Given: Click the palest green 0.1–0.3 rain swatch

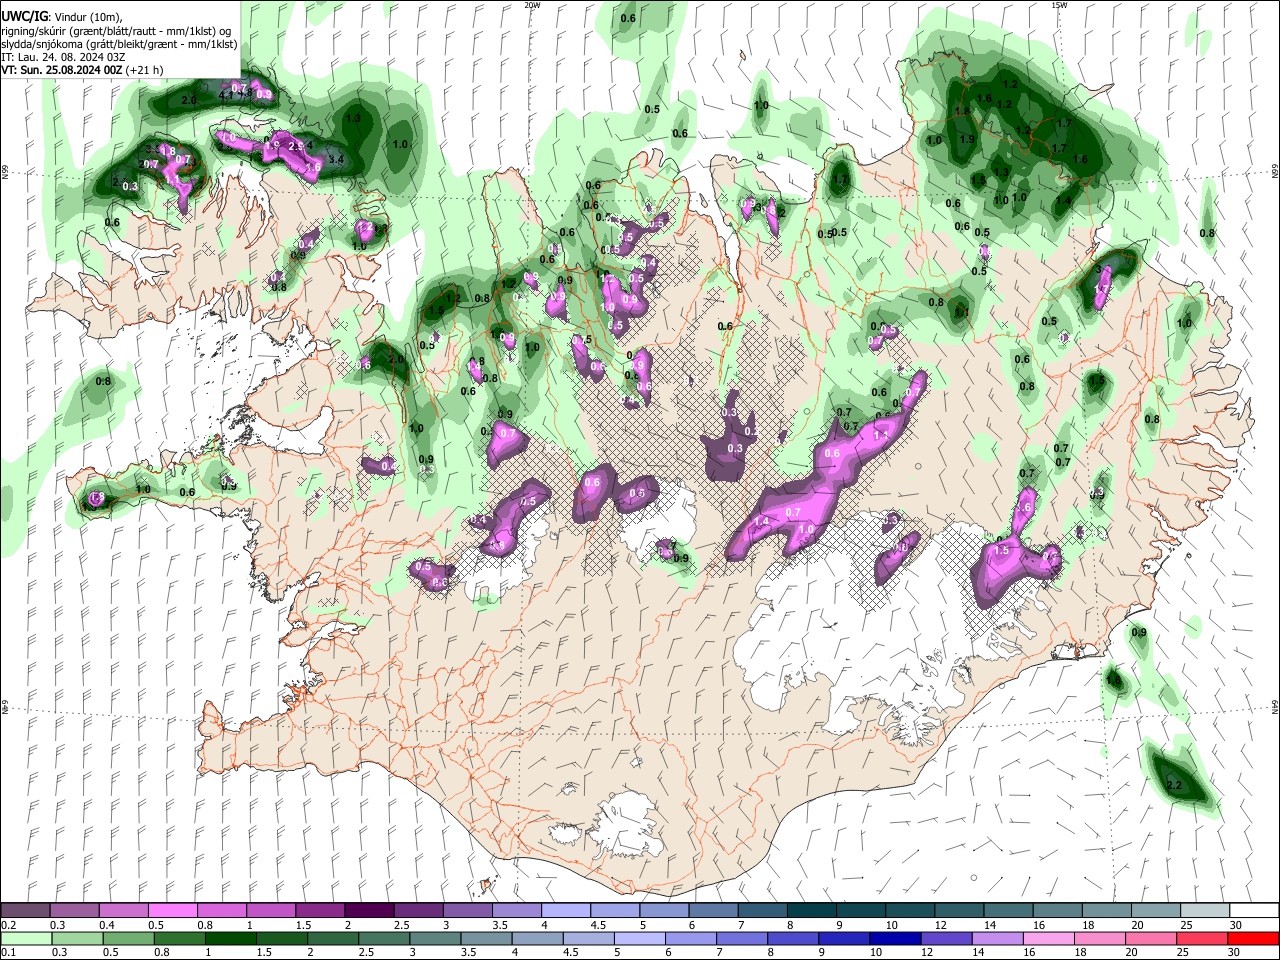Looking at the screenshot, I should point(26,938).
